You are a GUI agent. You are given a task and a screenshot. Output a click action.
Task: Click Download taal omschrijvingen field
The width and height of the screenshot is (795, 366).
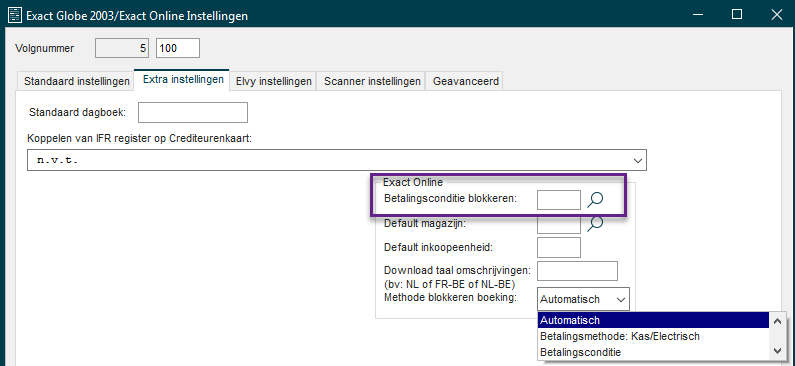tap(577, 271)
